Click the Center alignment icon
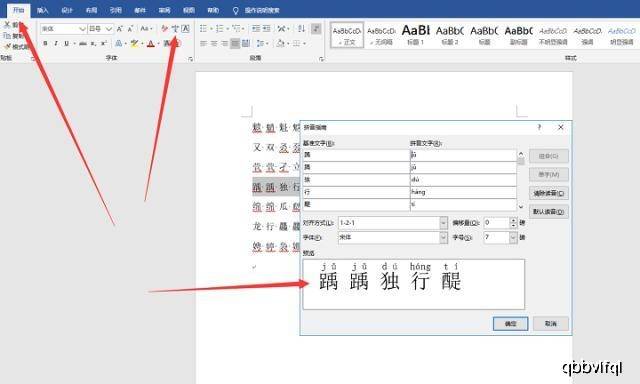The height and width of the screenshot is (384, 640). click(x=214, y=43)
